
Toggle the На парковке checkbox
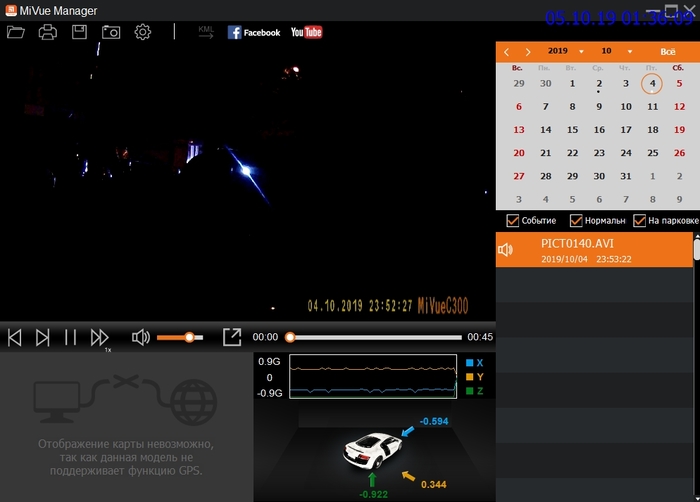[639, 221]
